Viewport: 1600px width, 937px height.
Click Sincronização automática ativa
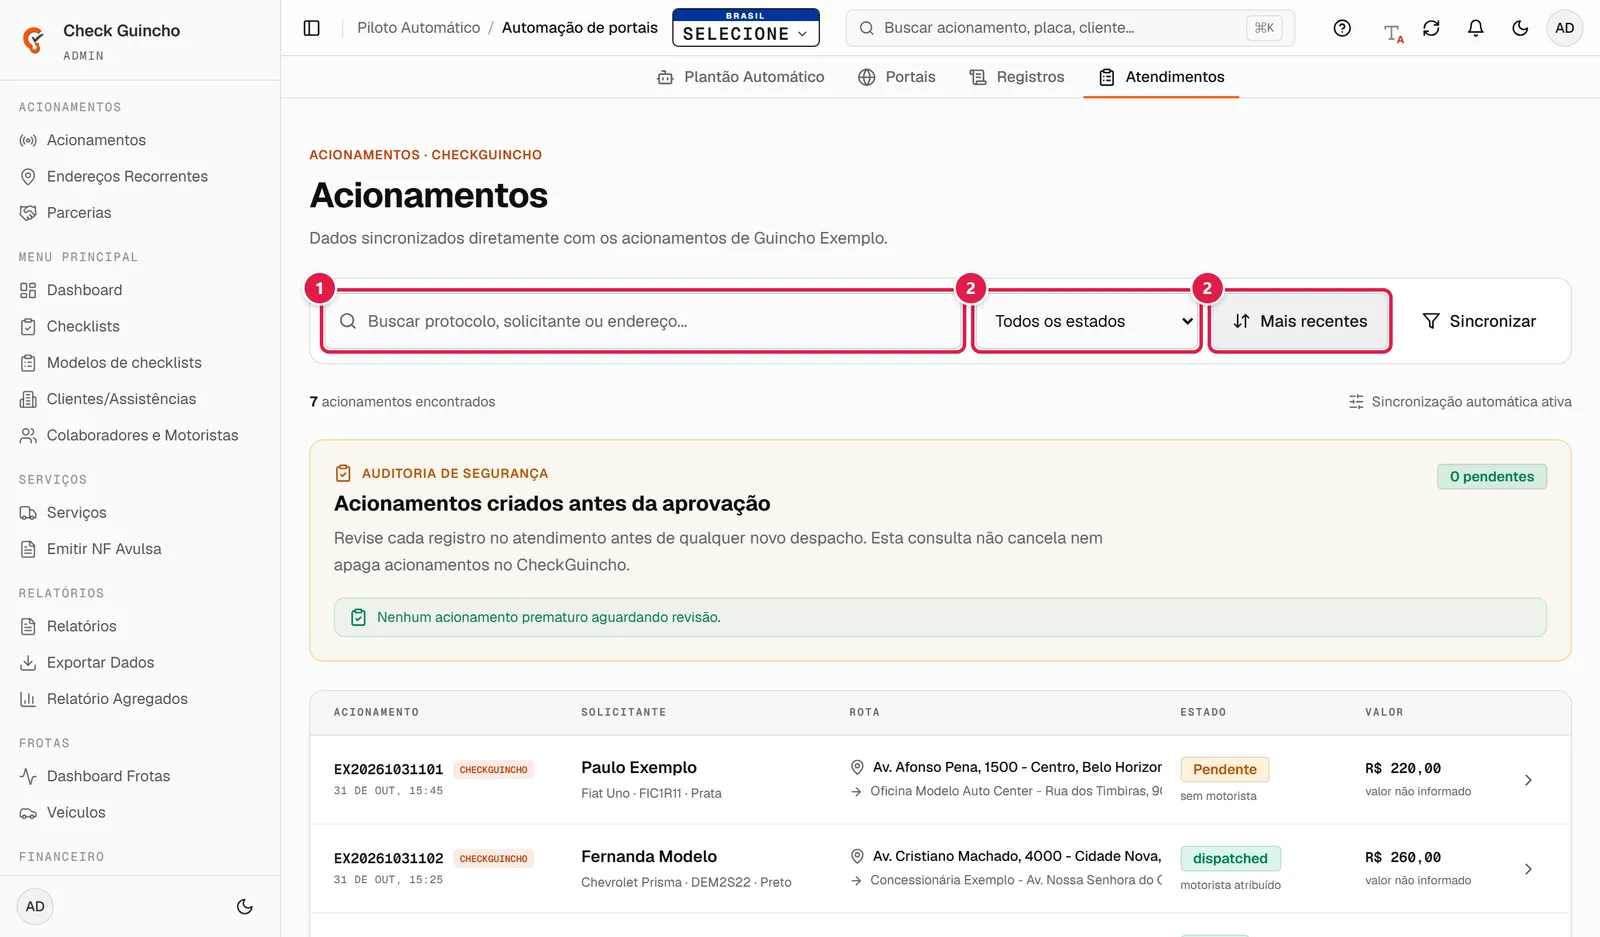pos(1460,402)
